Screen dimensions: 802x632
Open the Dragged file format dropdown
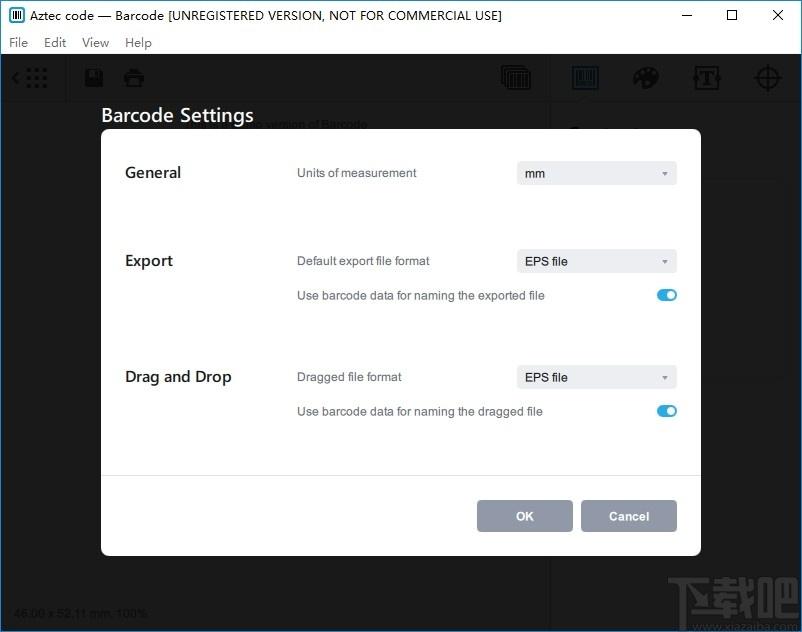click(596, 377)
